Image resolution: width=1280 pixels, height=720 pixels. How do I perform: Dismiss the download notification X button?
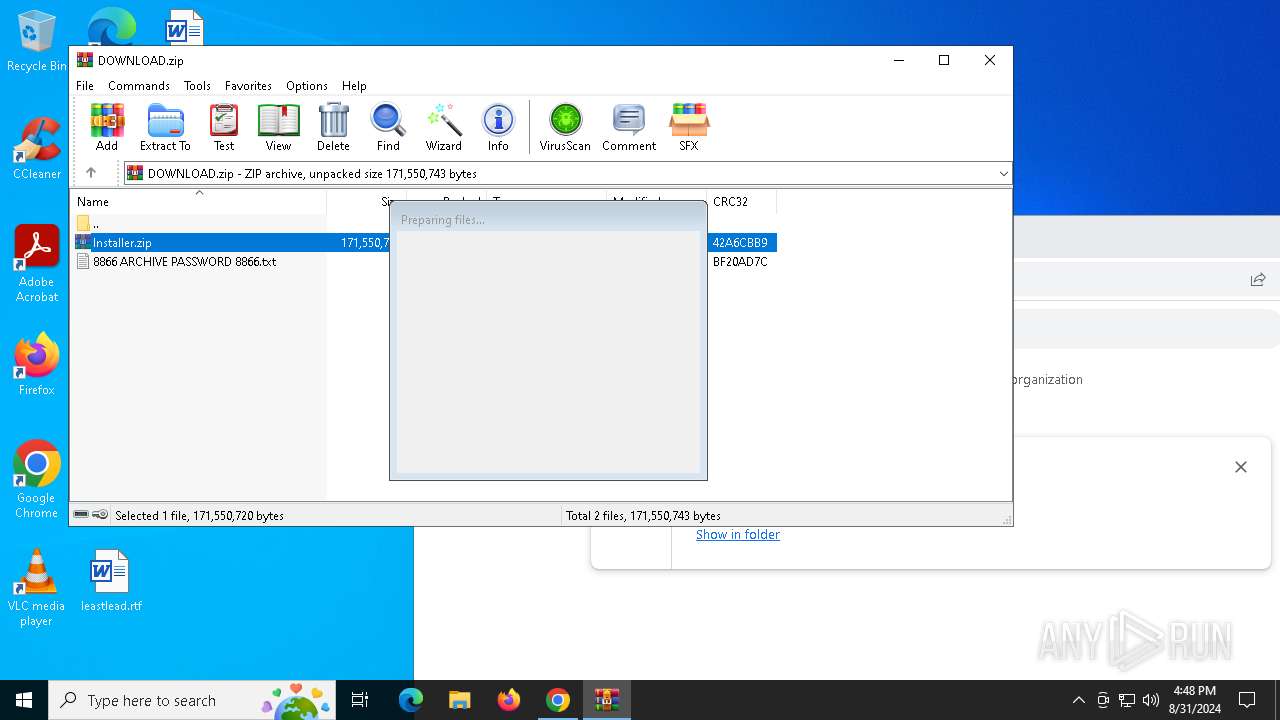(1241, 467)
